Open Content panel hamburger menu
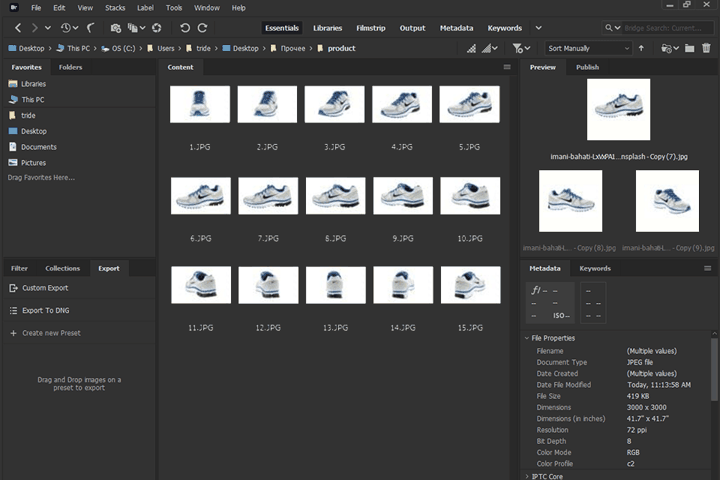 (x=507, y=67)
